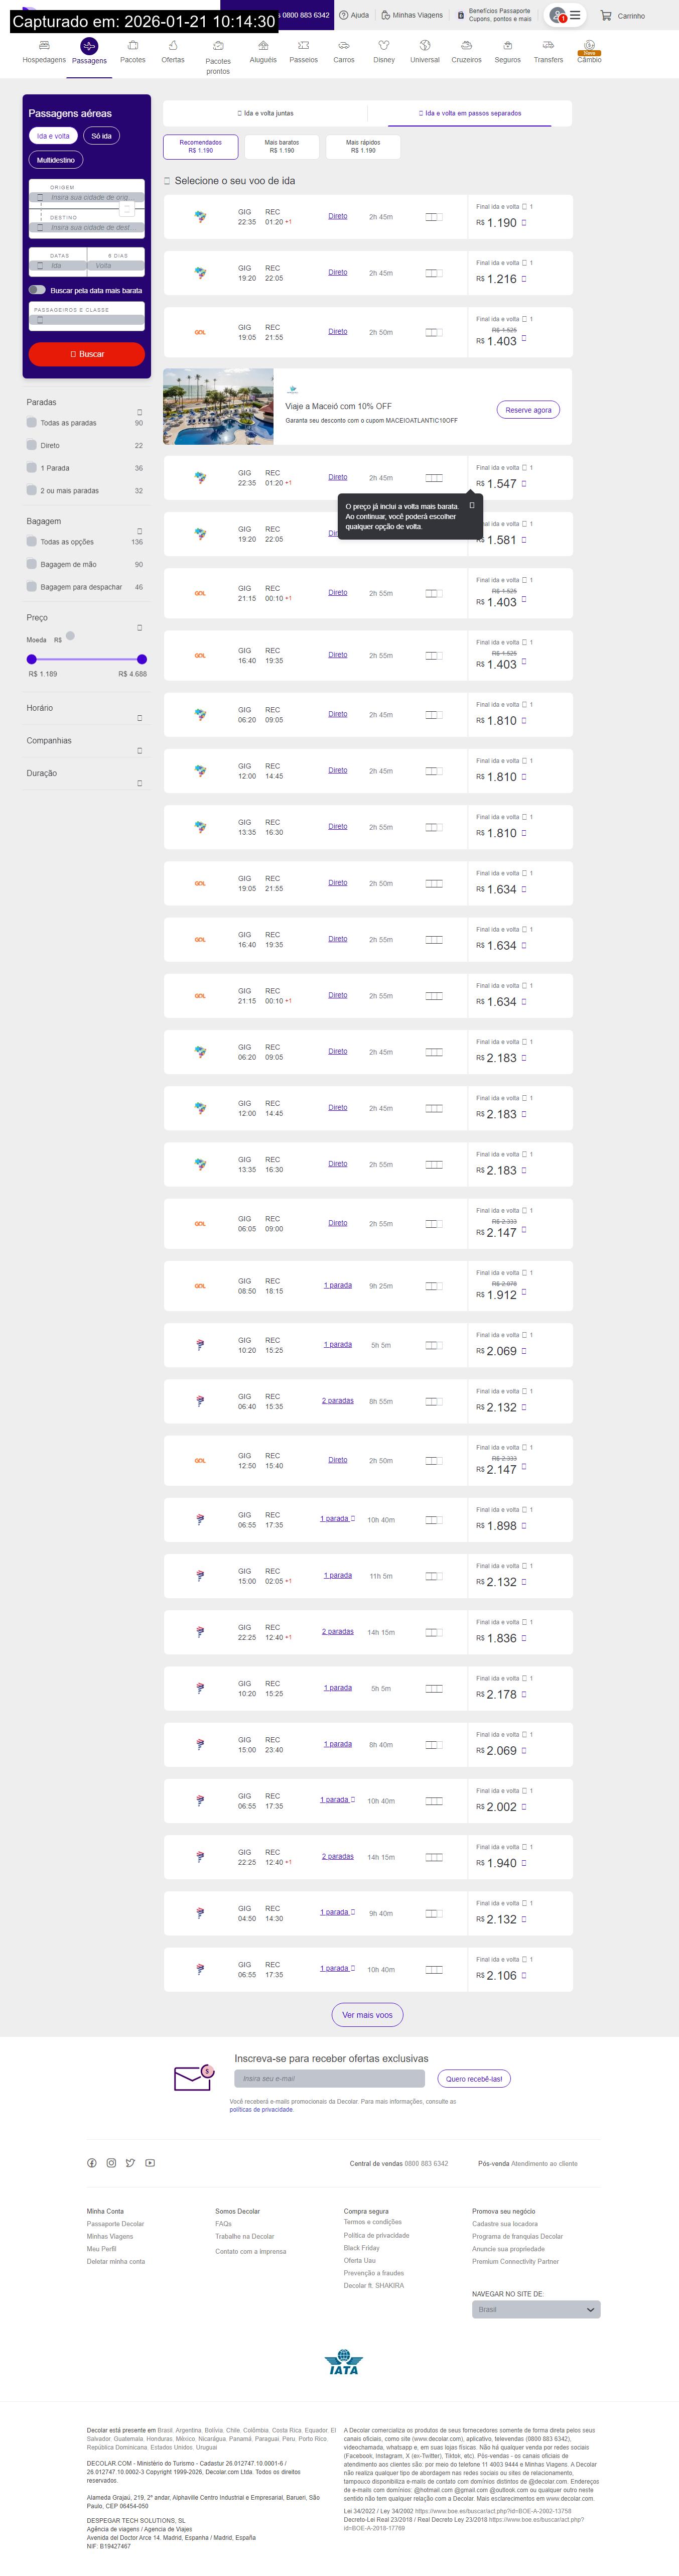Click the Instagram footer icon
This screenshot has height=2576, width=679.
(111, 2163)
